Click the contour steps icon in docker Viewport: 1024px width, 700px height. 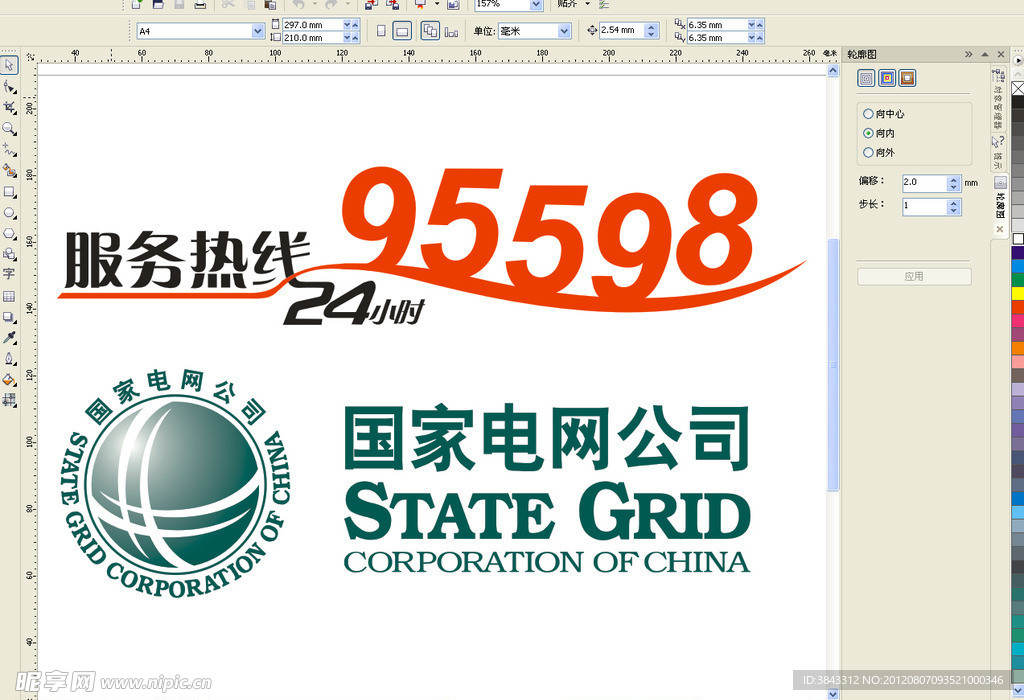coord(866,78)
